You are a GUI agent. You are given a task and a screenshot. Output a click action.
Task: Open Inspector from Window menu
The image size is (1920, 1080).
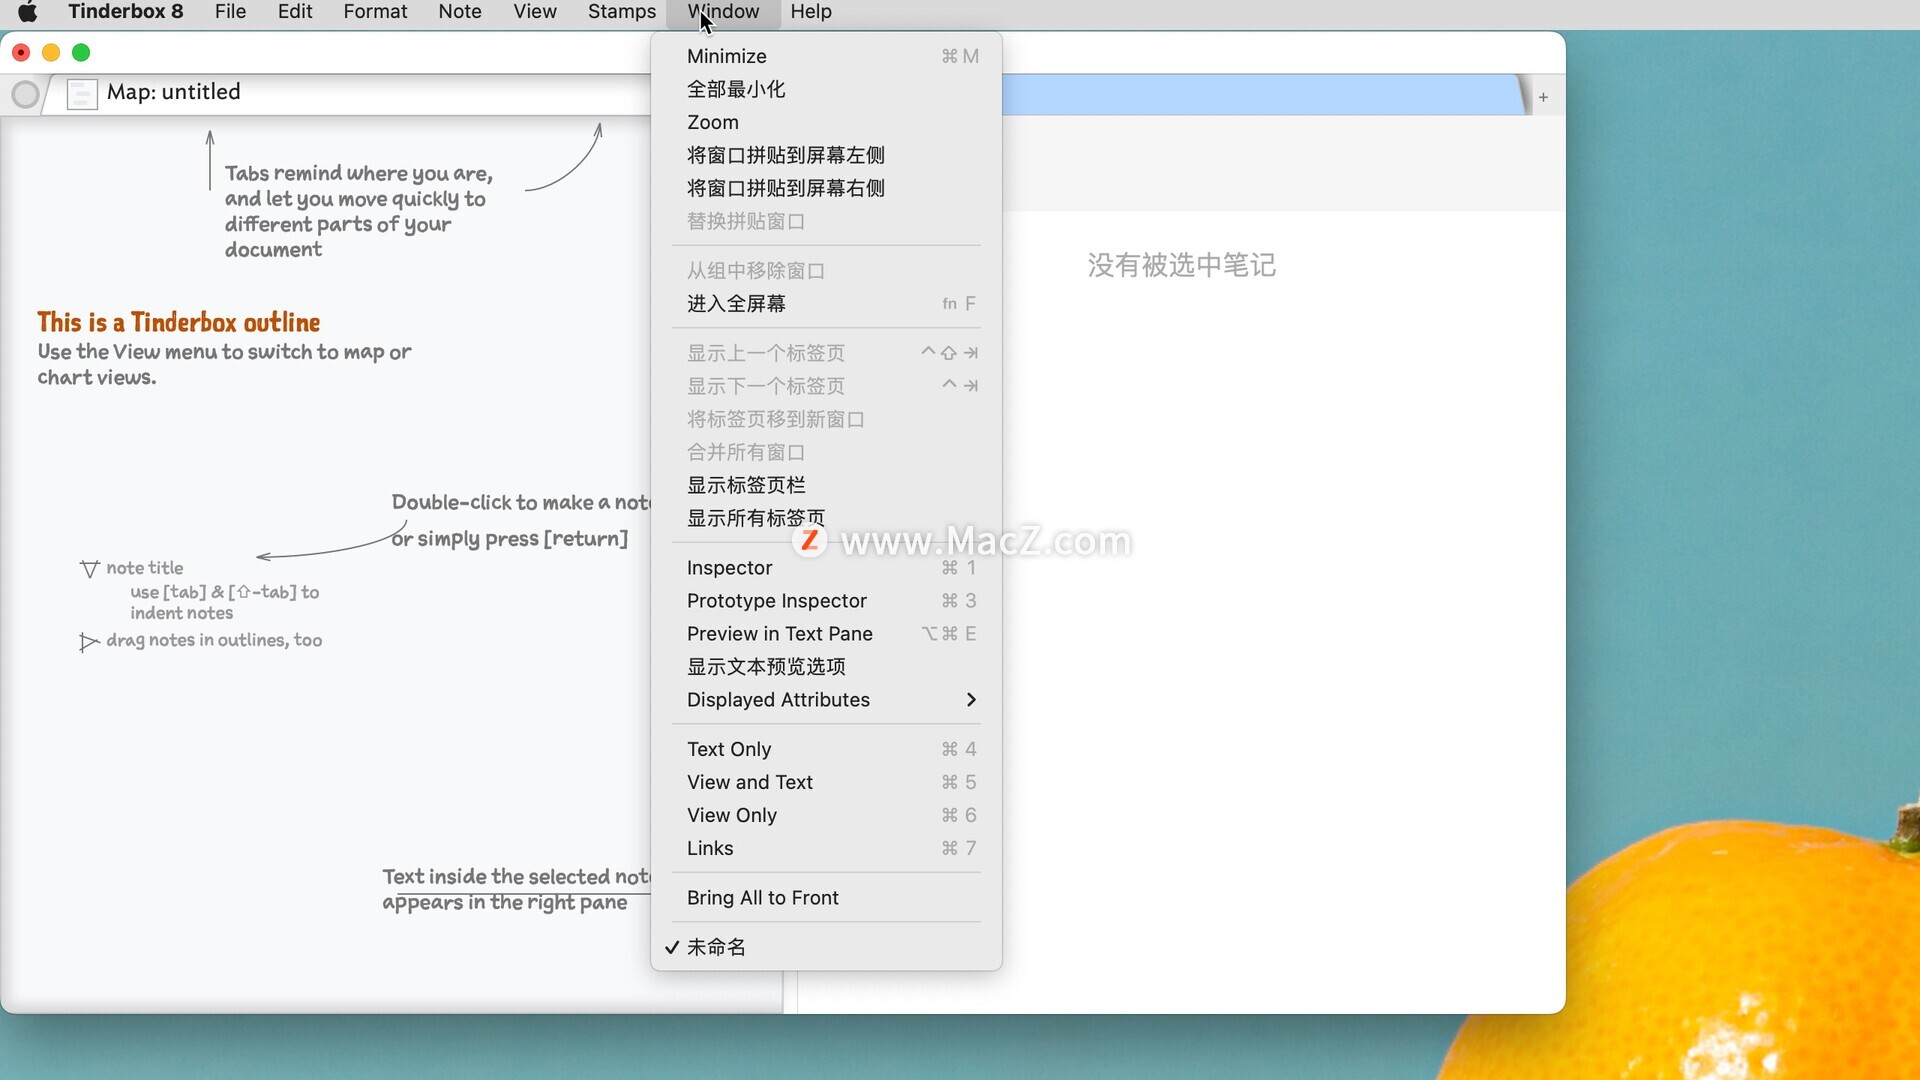tap(826, 568)
